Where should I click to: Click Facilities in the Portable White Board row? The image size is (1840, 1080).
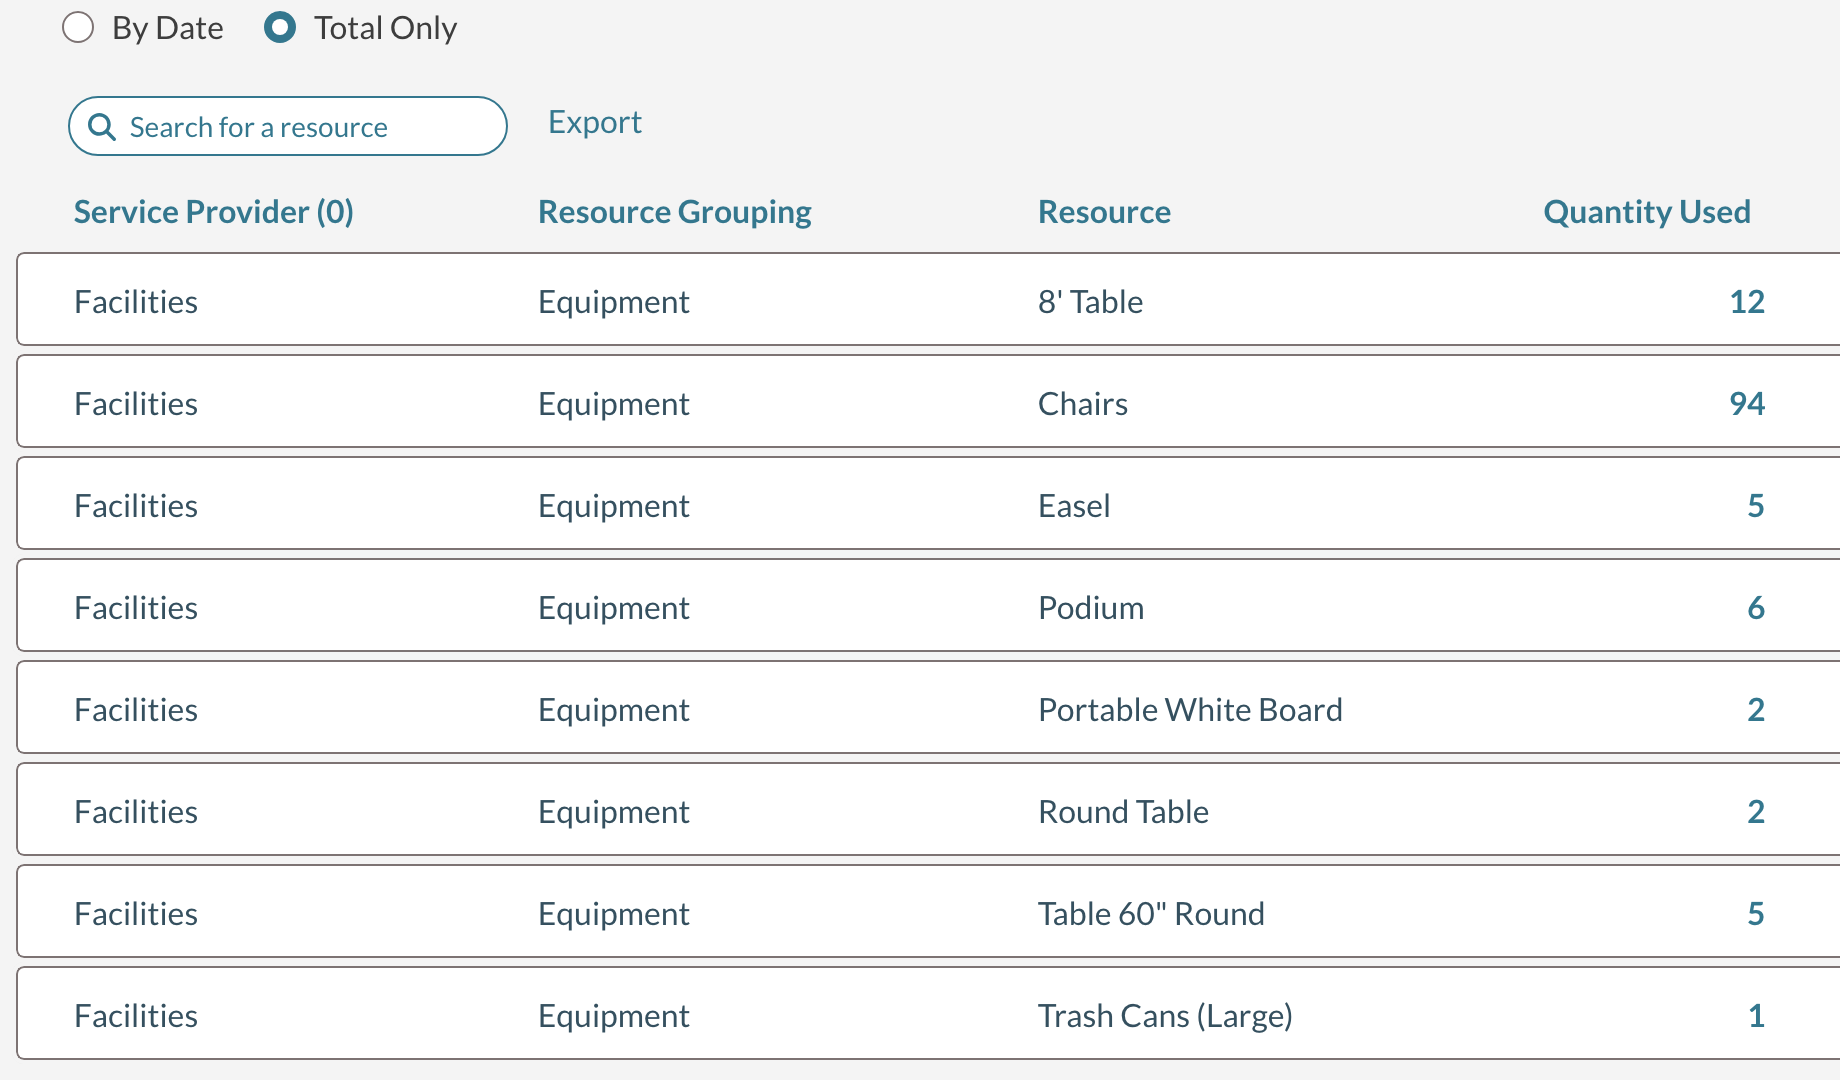(136, 709)
